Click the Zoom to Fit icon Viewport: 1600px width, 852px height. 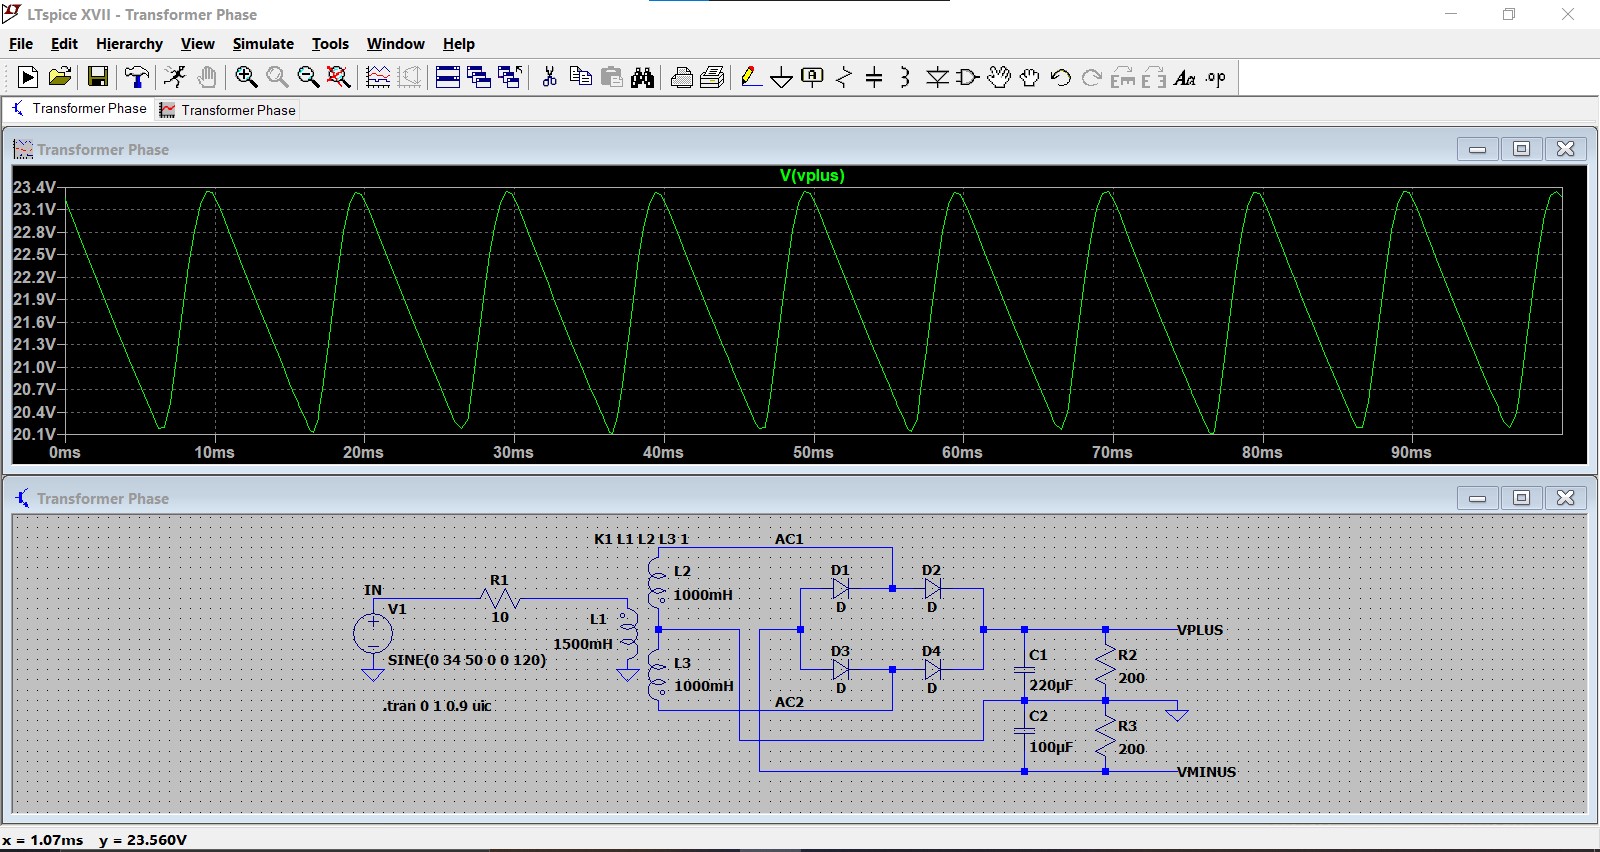339,77
